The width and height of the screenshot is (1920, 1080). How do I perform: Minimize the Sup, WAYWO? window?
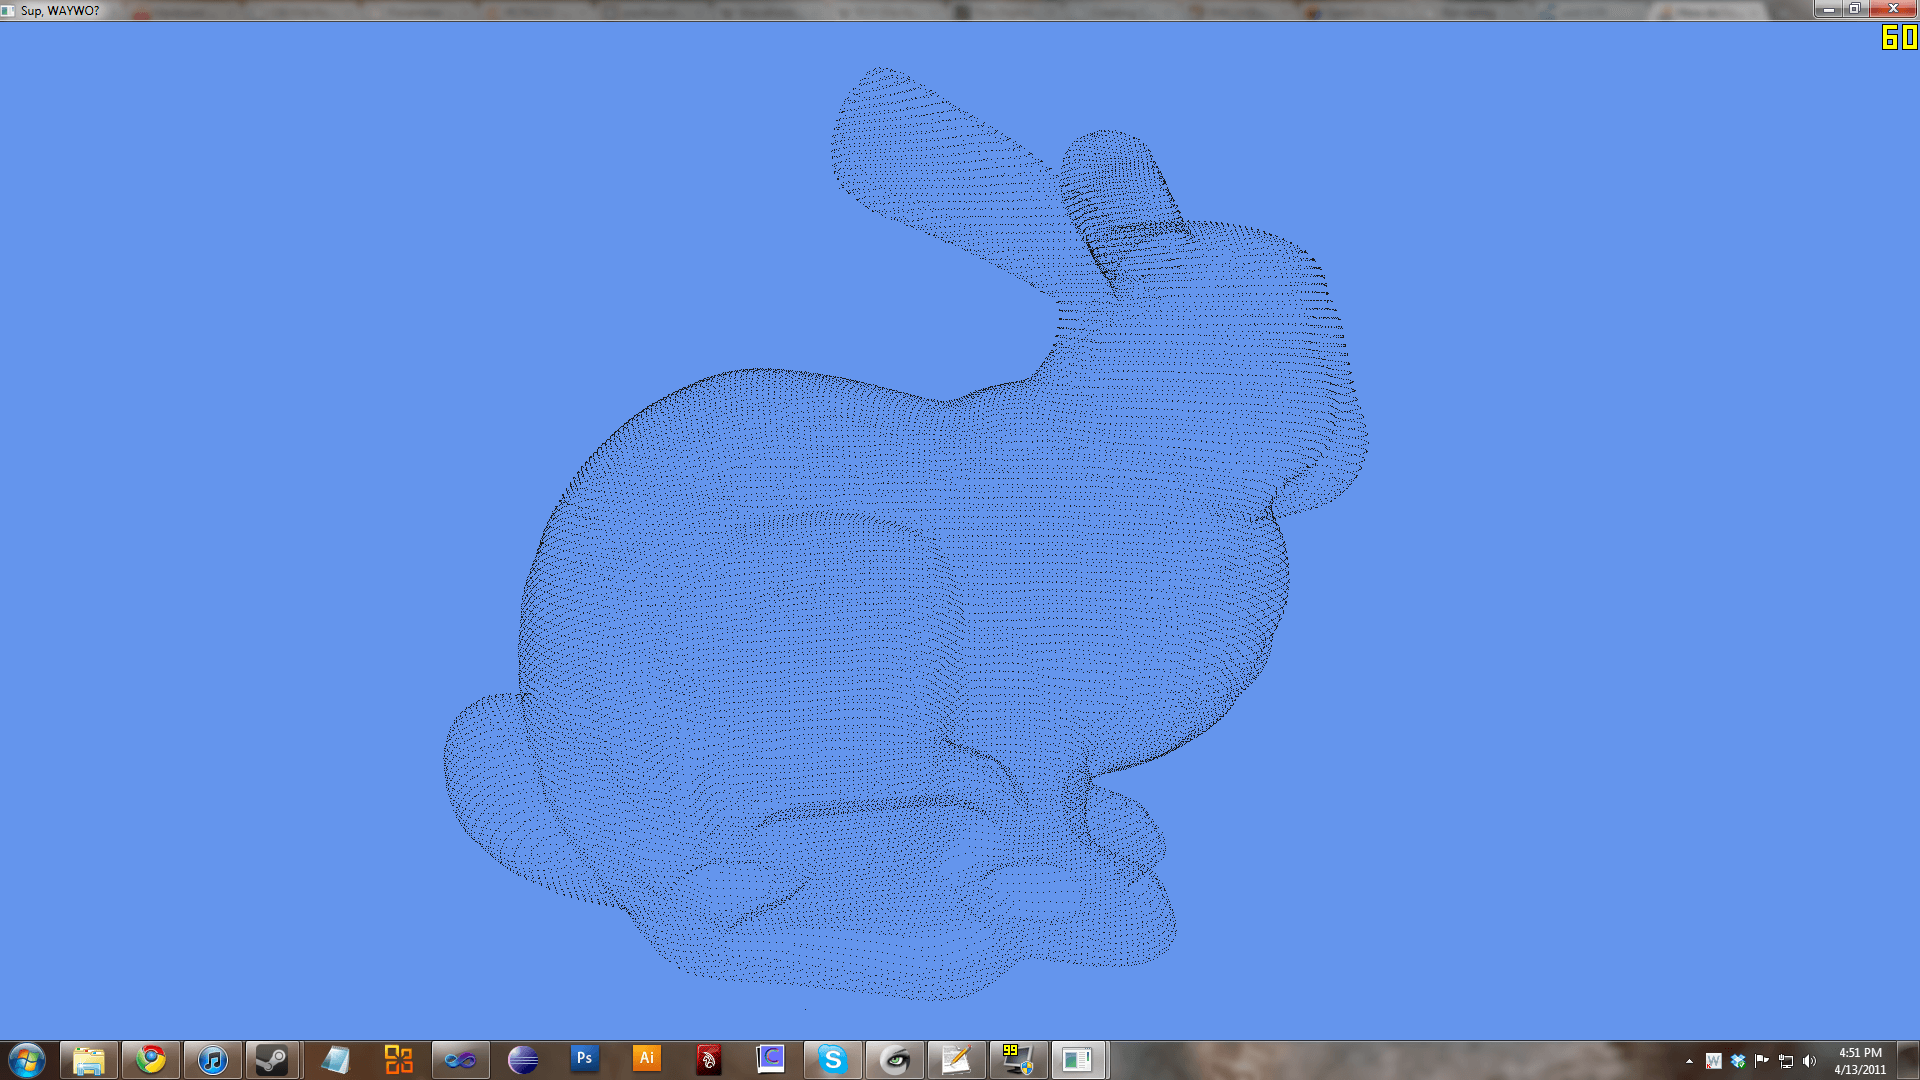point(1828,9)
